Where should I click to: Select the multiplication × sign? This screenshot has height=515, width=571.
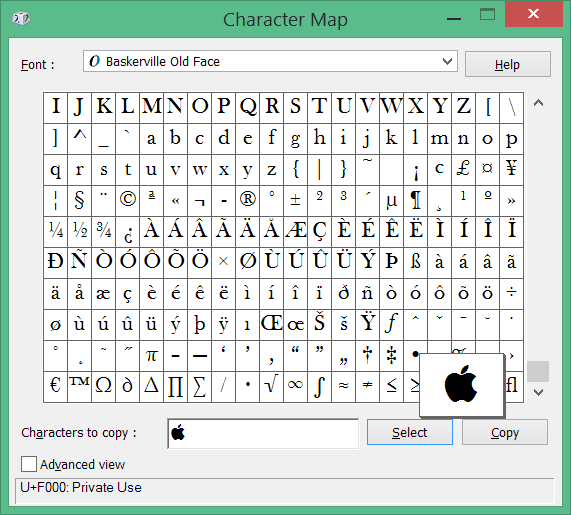click(224, 263)
